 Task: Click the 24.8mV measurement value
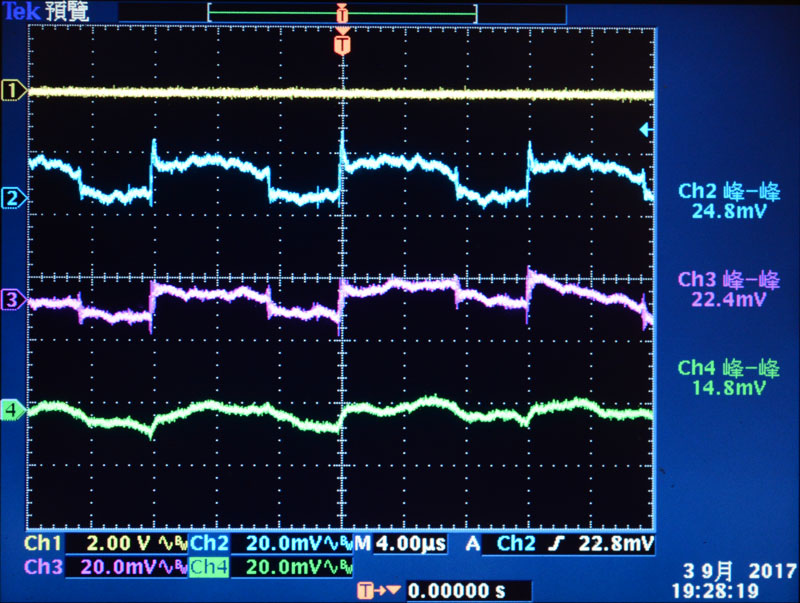729,211
